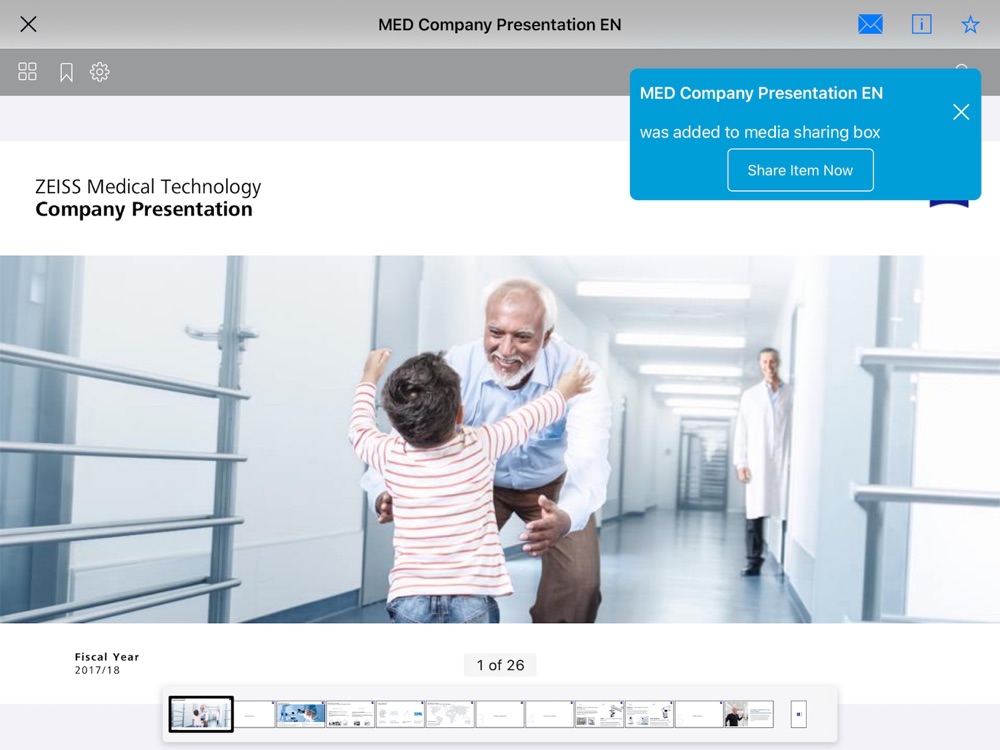Viewport: 1000px width, 750px height.
Task: Open viewer settings gear icon
Action: point(99,71)
